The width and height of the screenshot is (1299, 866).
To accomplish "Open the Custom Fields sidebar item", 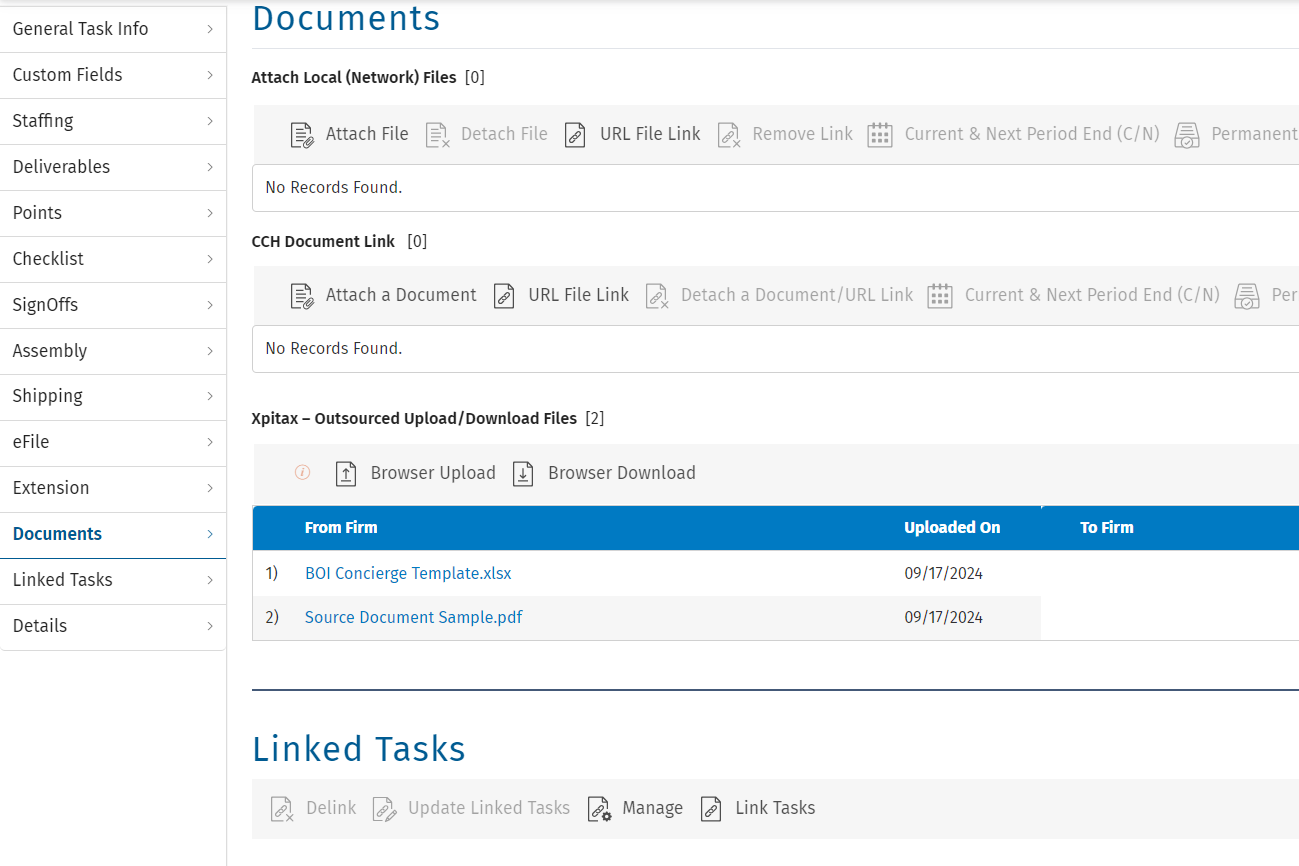I will pos(67,75).
